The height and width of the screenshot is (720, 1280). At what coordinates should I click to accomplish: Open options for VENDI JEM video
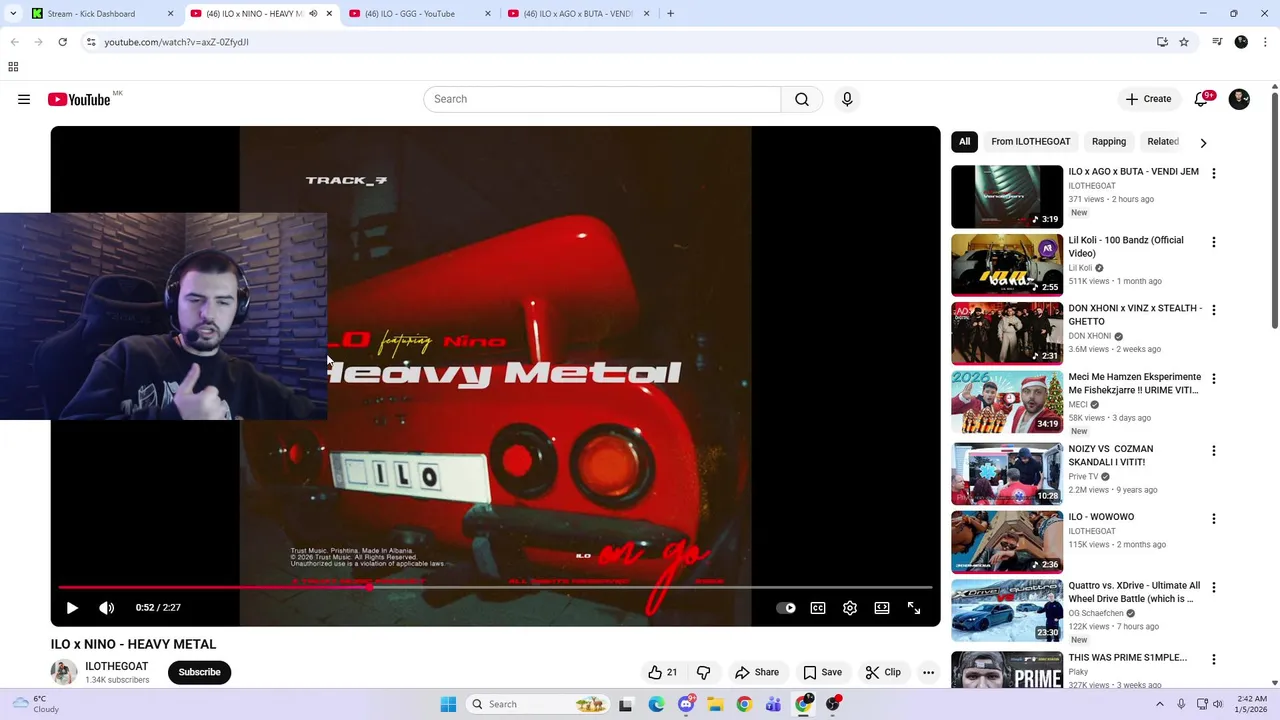click(x=1214, y=173)
